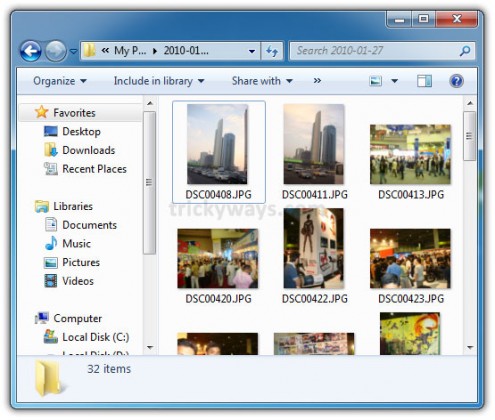
Task: Click the DSC00408.JPG file name
Action: click(218, 194)
